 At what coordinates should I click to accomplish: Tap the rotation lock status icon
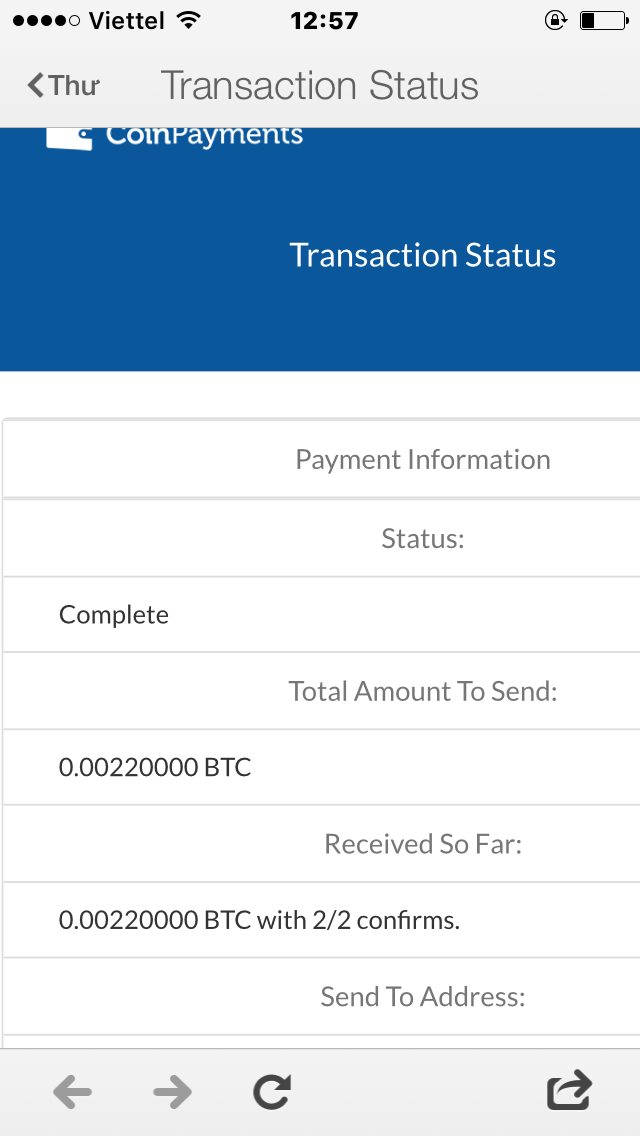[x=556, y=20]
